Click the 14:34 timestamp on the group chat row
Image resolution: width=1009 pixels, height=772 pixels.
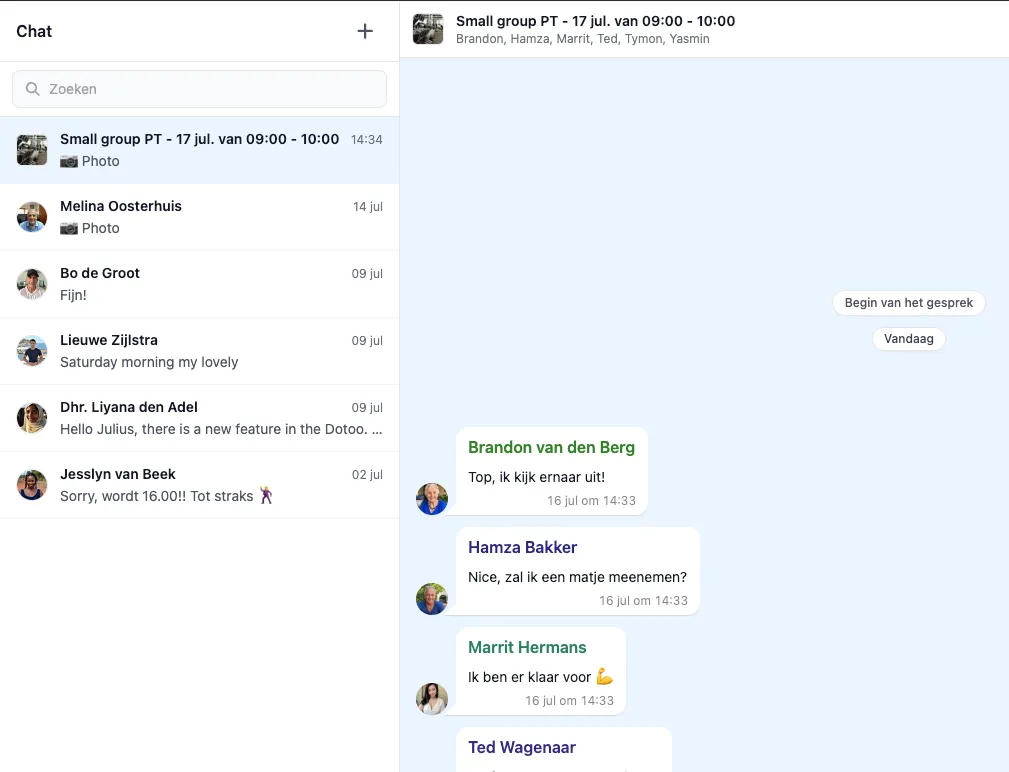(x=367, y=140)
